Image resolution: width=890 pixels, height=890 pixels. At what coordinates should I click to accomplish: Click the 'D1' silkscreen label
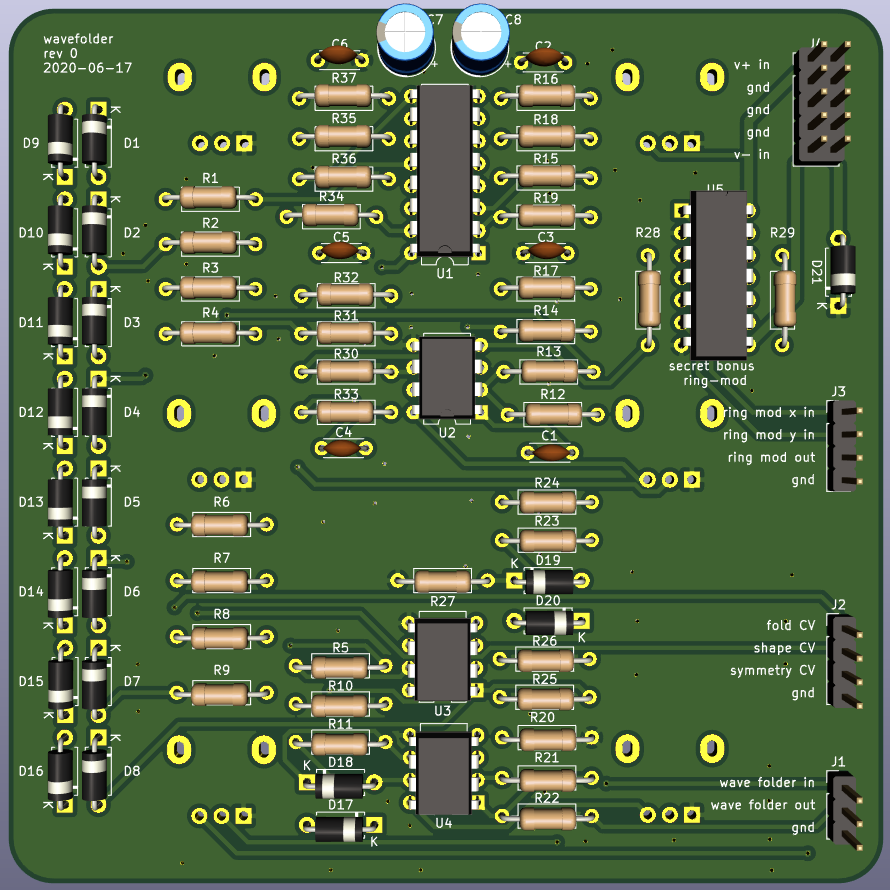pyautogui.click(x=132, y=143)
